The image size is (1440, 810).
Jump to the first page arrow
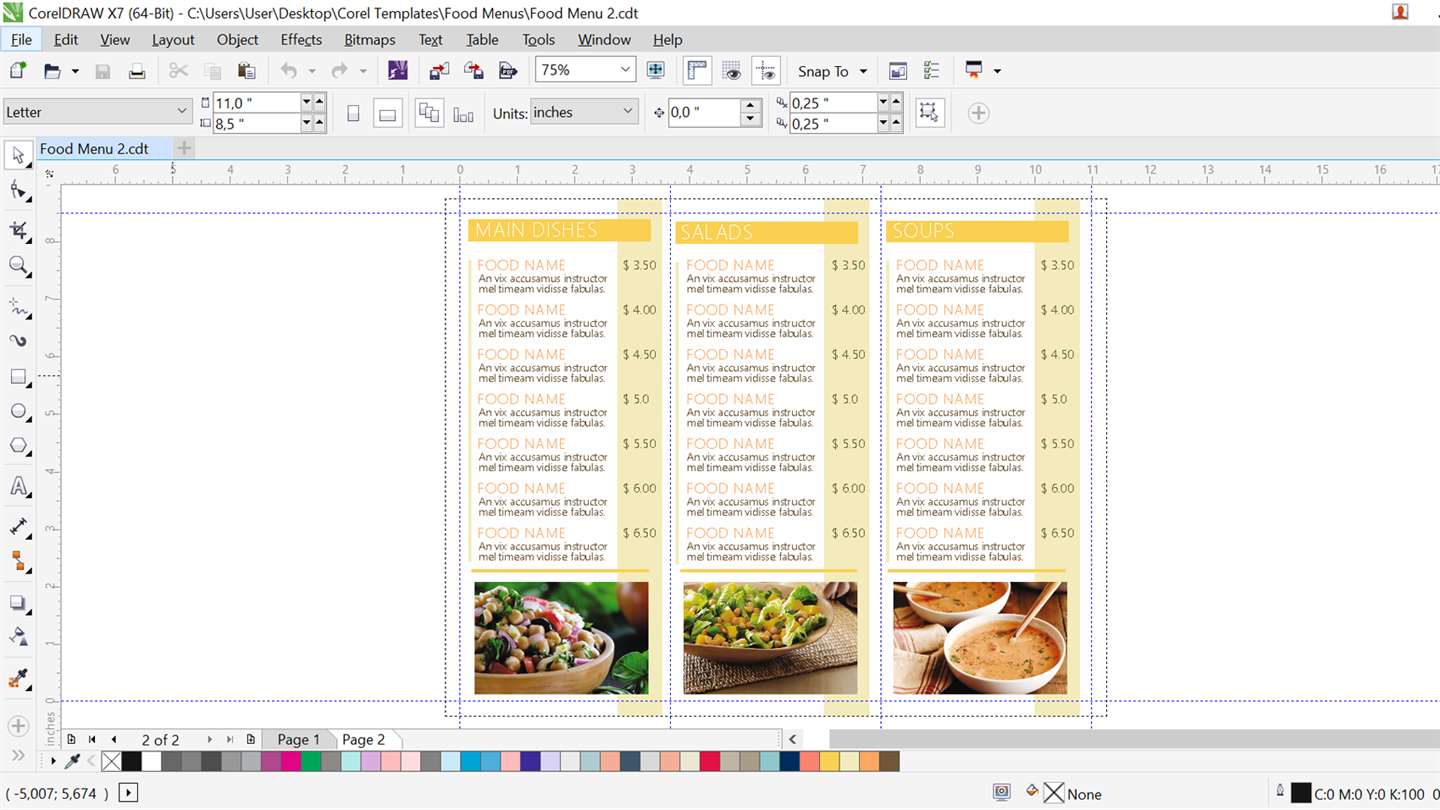coord(92,740)
